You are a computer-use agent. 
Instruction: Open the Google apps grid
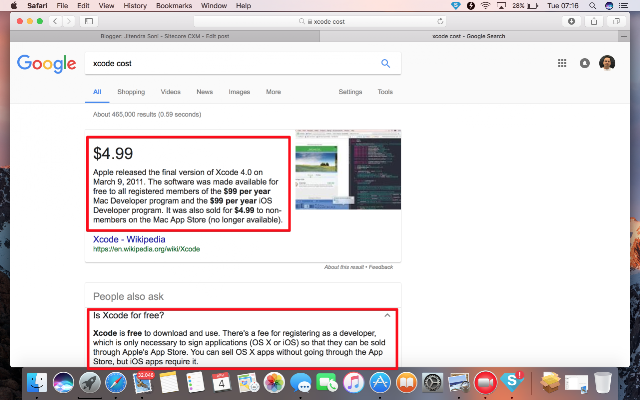562,63
